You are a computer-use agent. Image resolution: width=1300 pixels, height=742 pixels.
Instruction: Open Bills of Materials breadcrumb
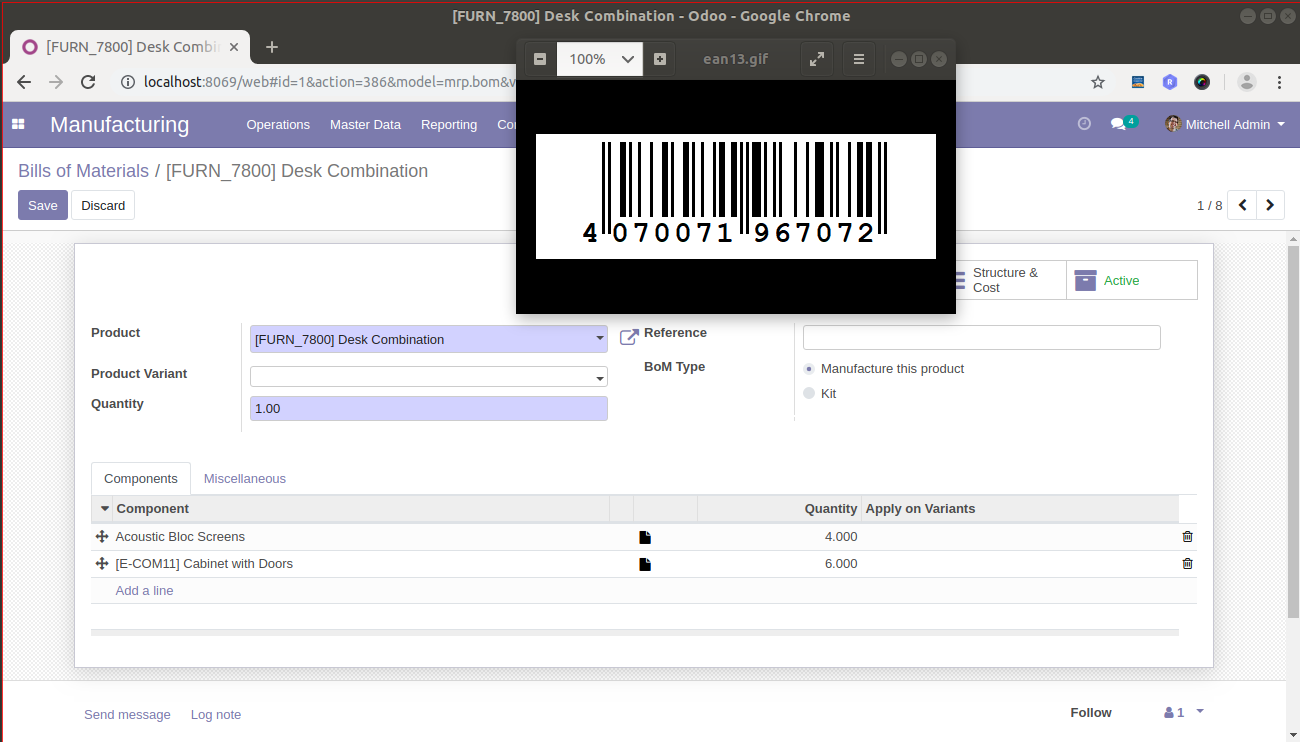click(83, 171)
